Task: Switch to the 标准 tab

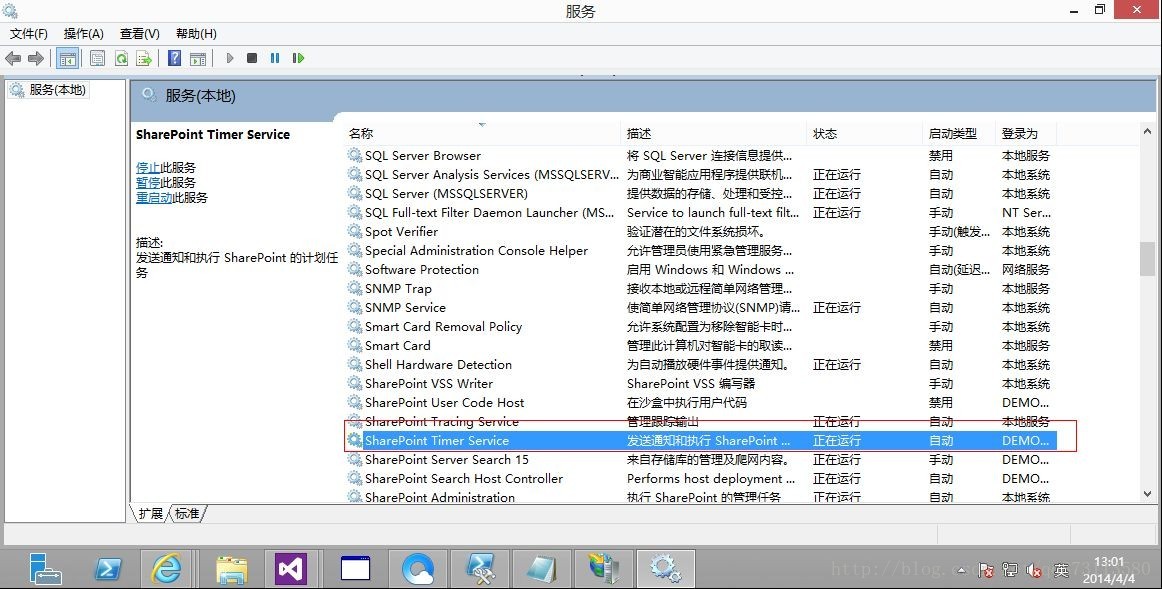Action: point(187,513)
